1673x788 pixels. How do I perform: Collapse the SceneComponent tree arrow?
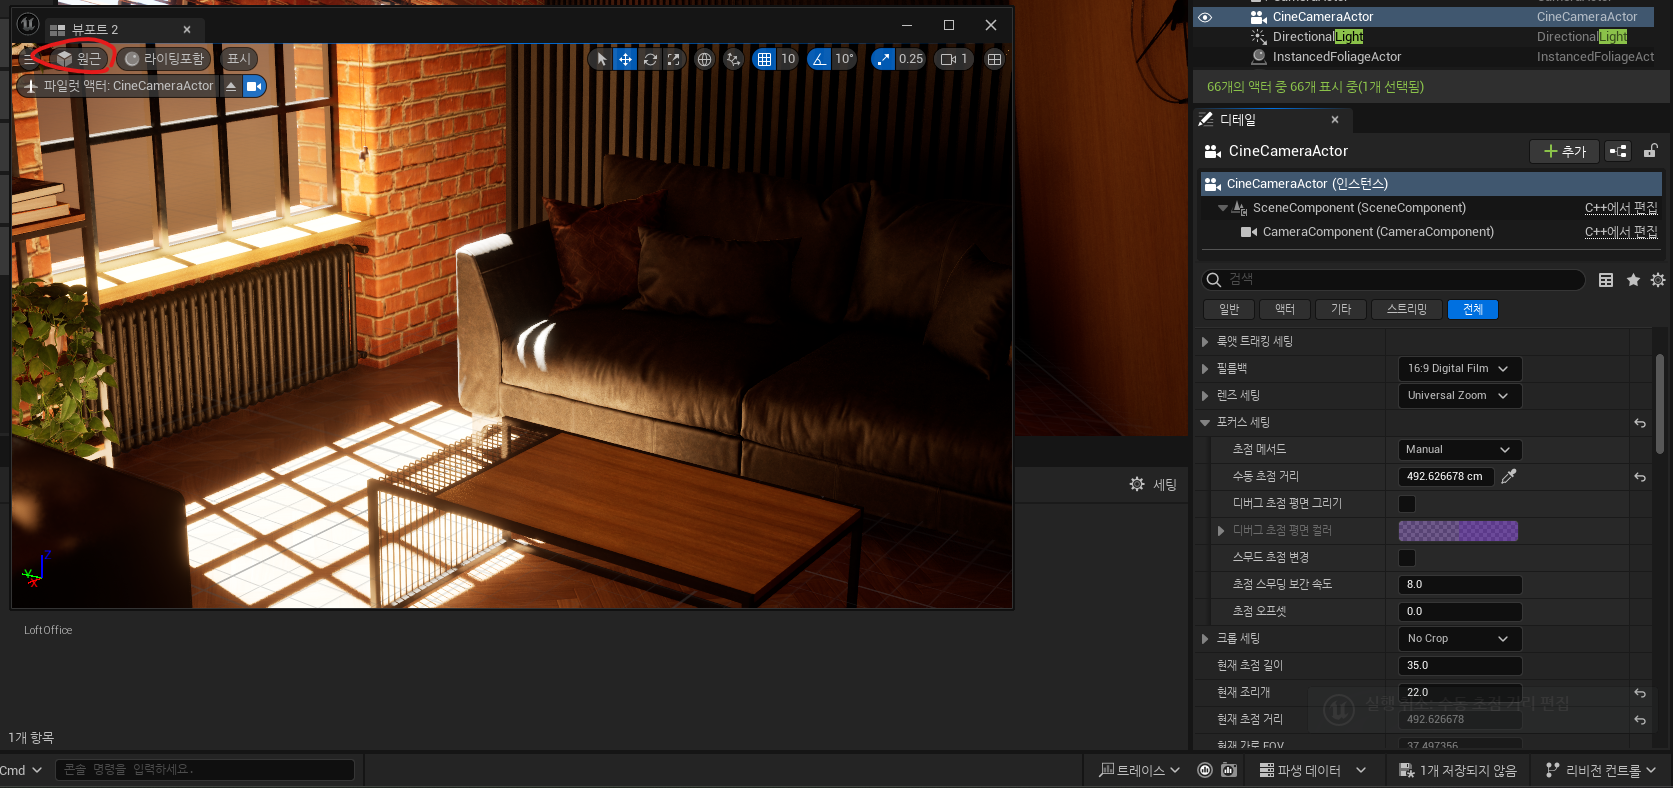[1222, 208]
